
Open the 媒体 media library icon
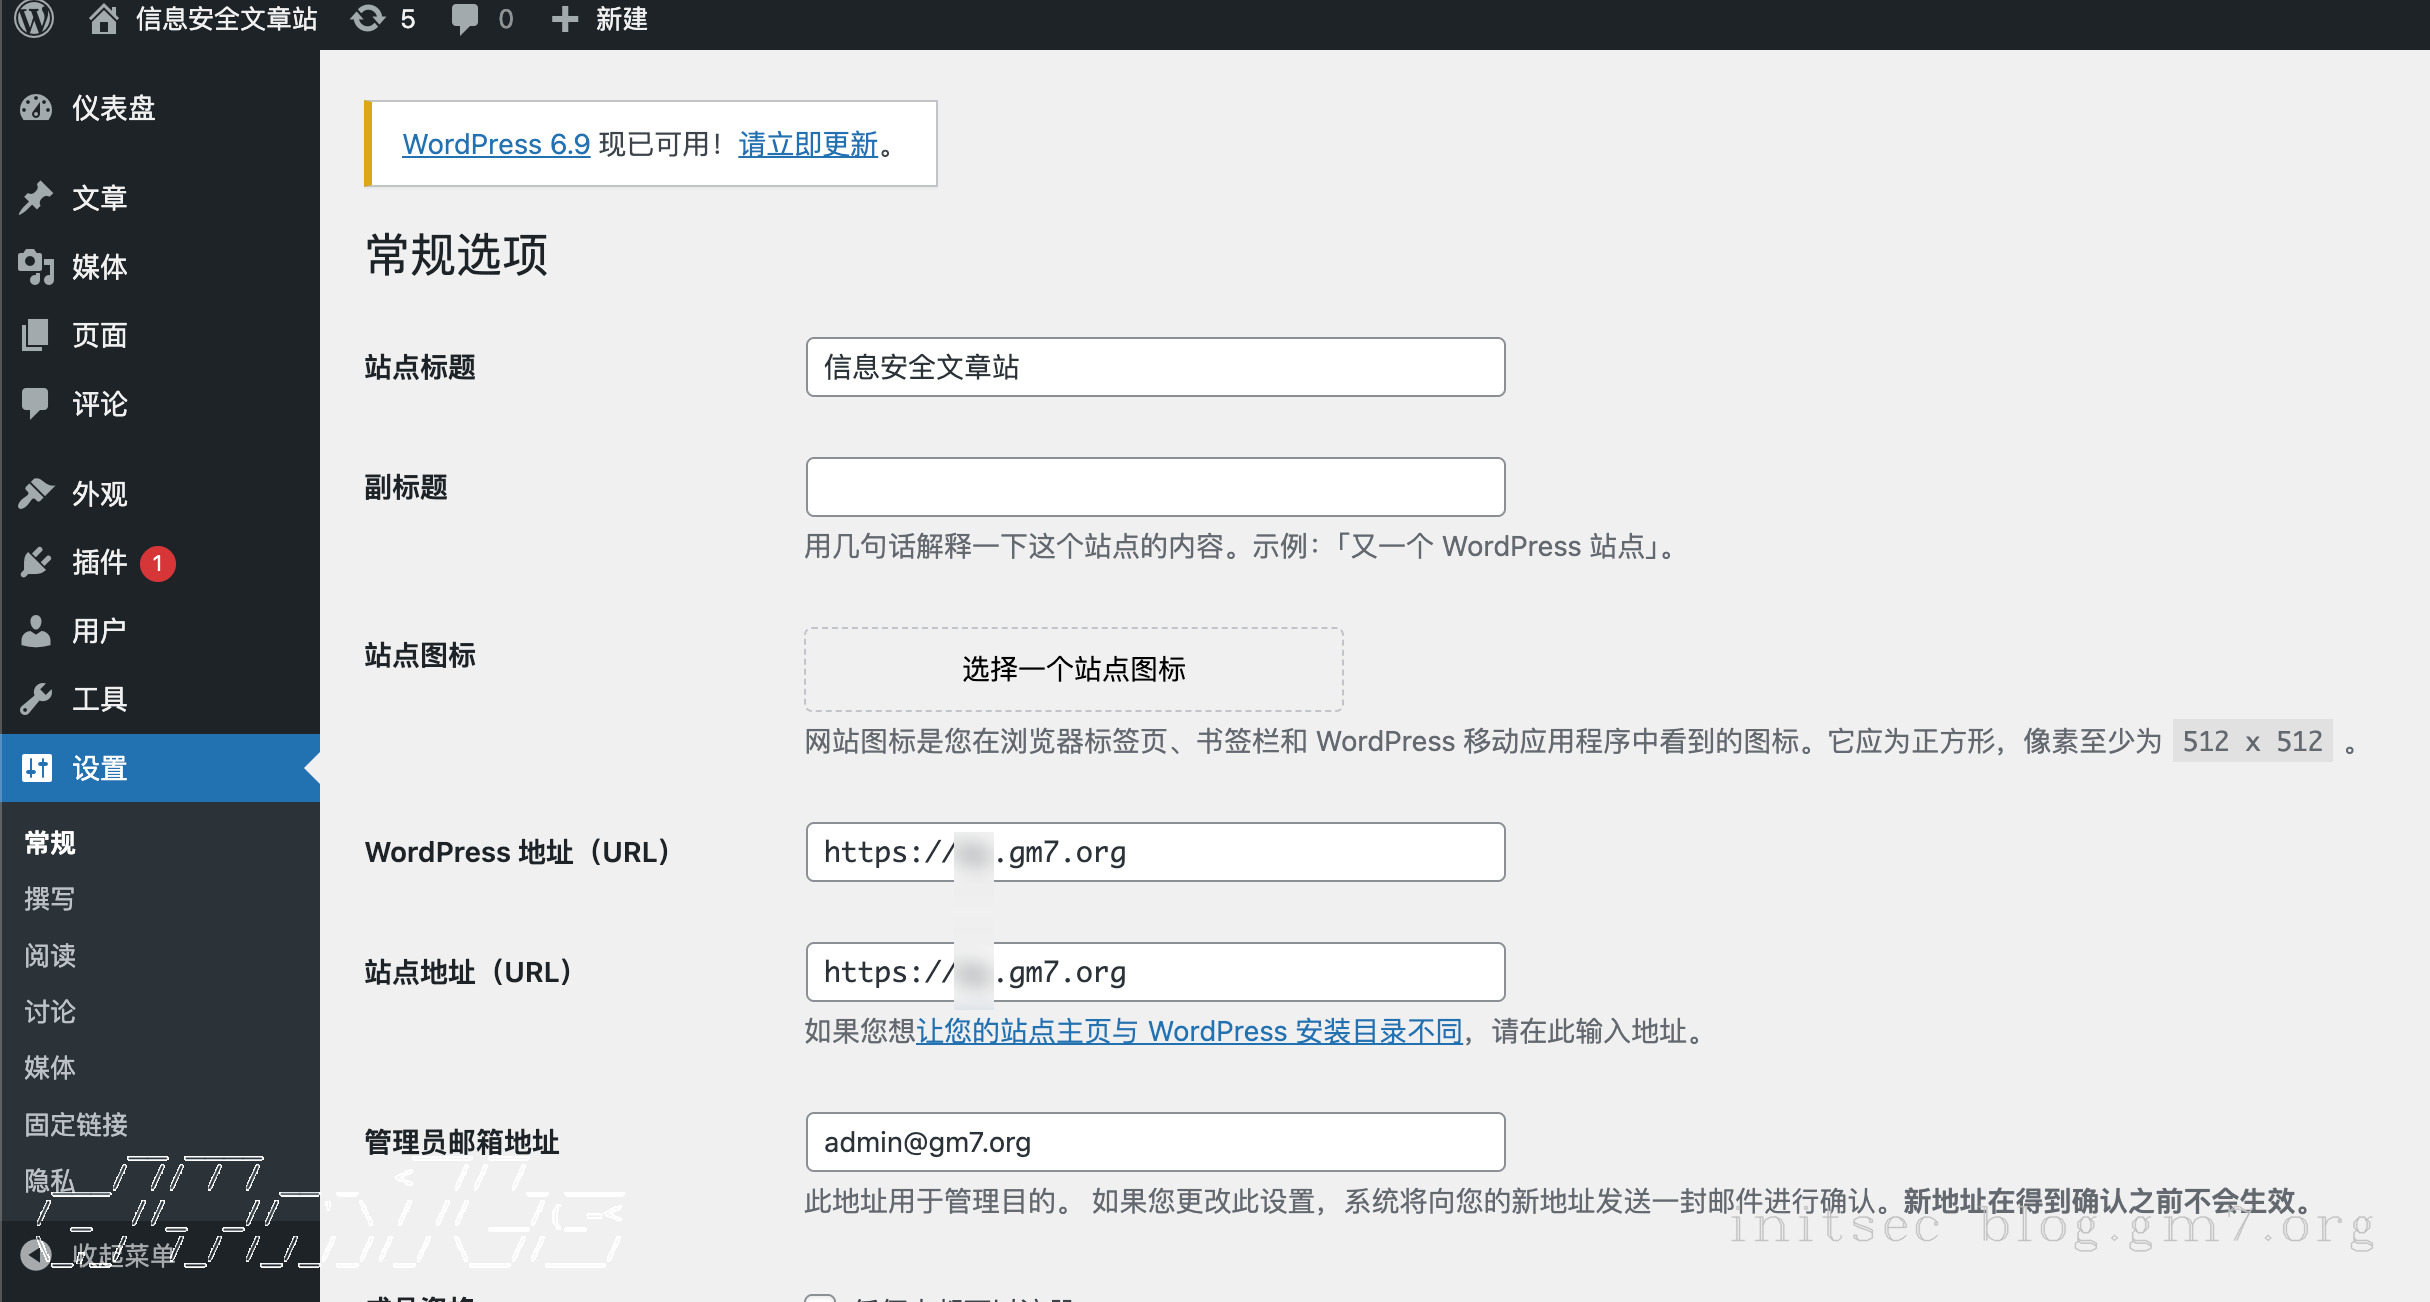coord(99,266)
